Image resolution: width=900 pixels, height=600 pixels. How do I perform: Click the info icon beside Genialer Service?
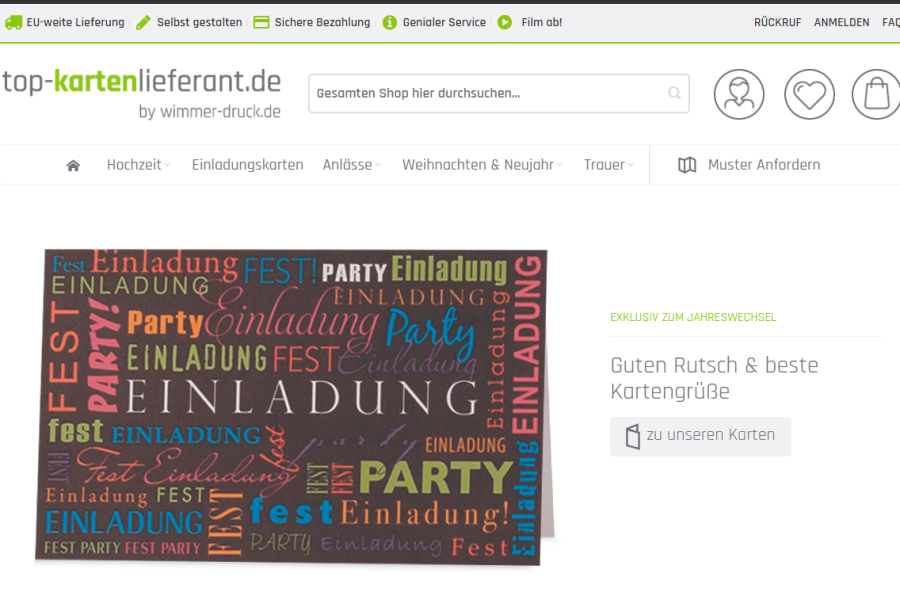coord(389,22)
